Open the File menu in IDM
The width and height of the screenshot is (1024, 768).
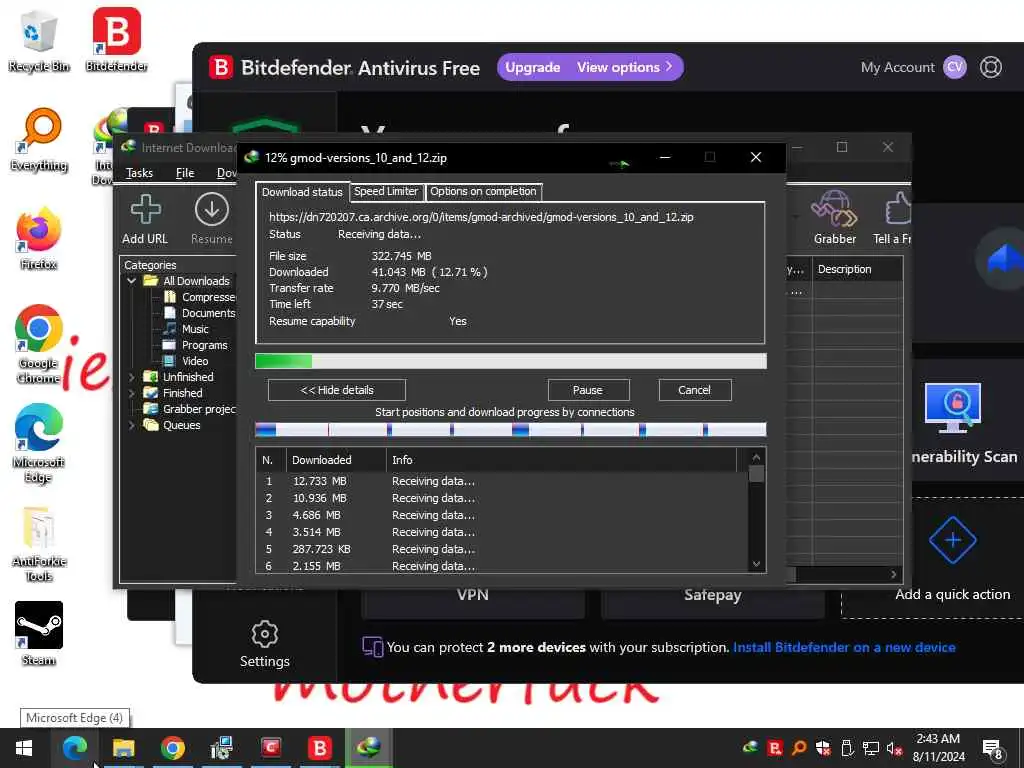(185, 173)
